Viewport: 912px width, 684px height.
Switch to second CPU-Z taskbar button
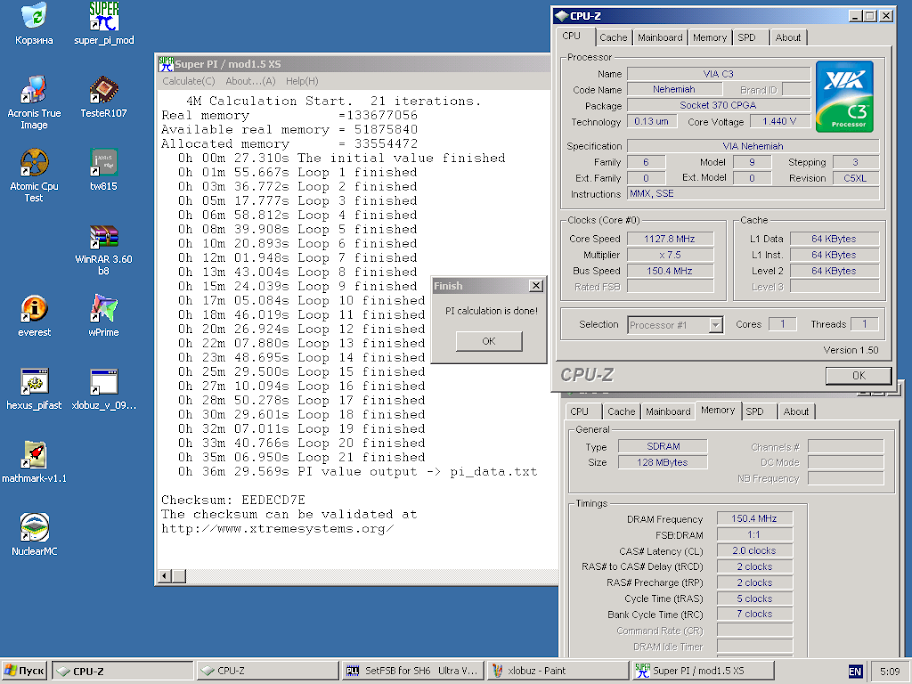coord(267,671)
